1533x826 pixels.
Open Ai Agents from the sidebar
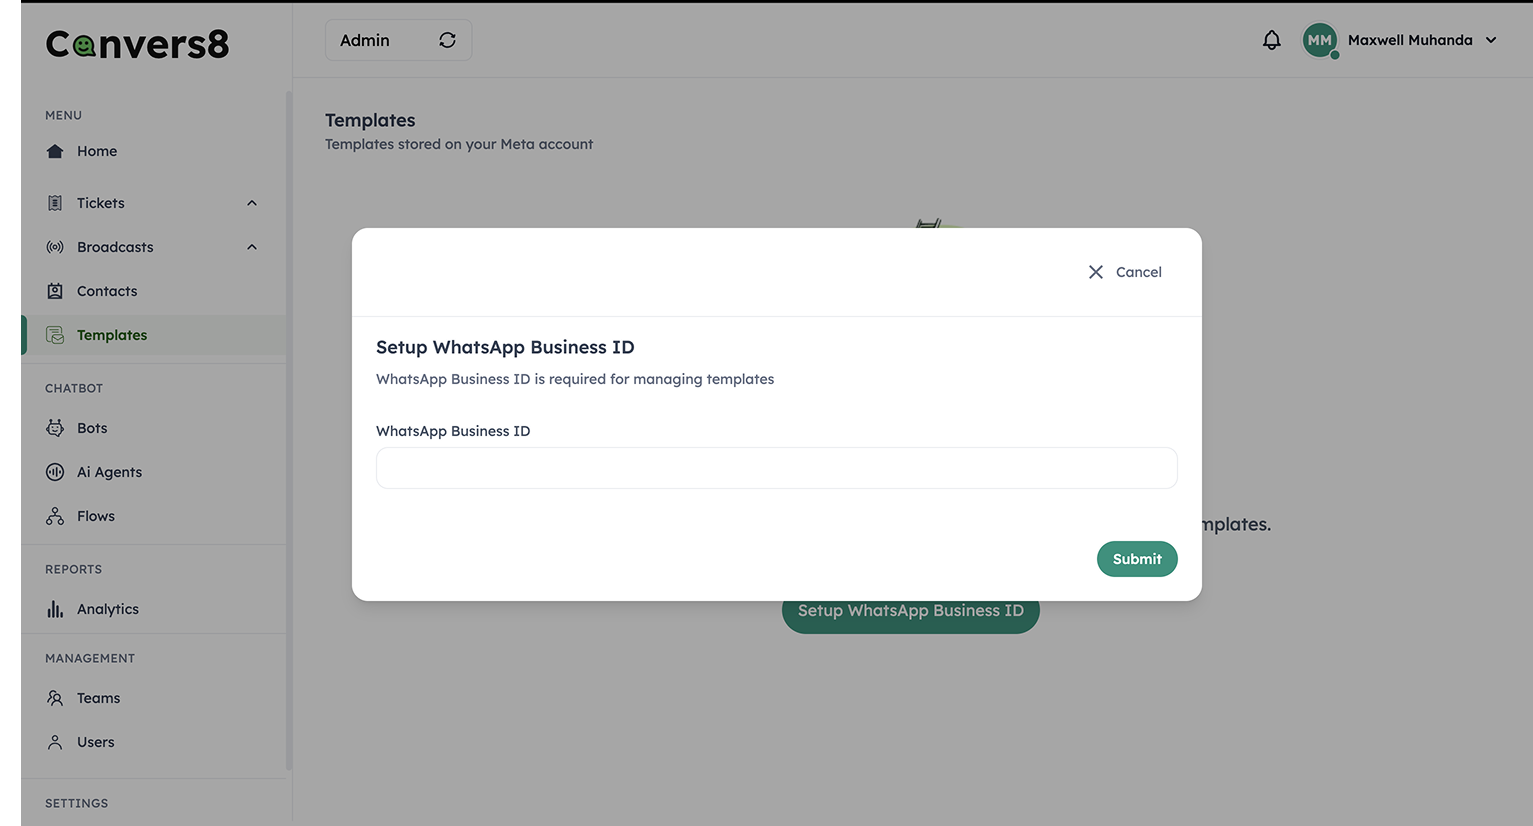[55, 471]
